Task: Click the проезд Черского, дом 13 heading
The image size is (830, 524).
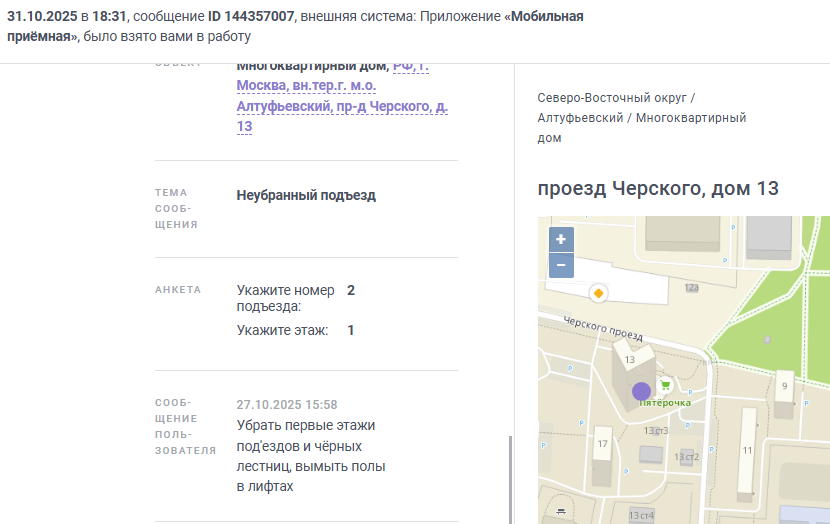Action: [658, 188]
